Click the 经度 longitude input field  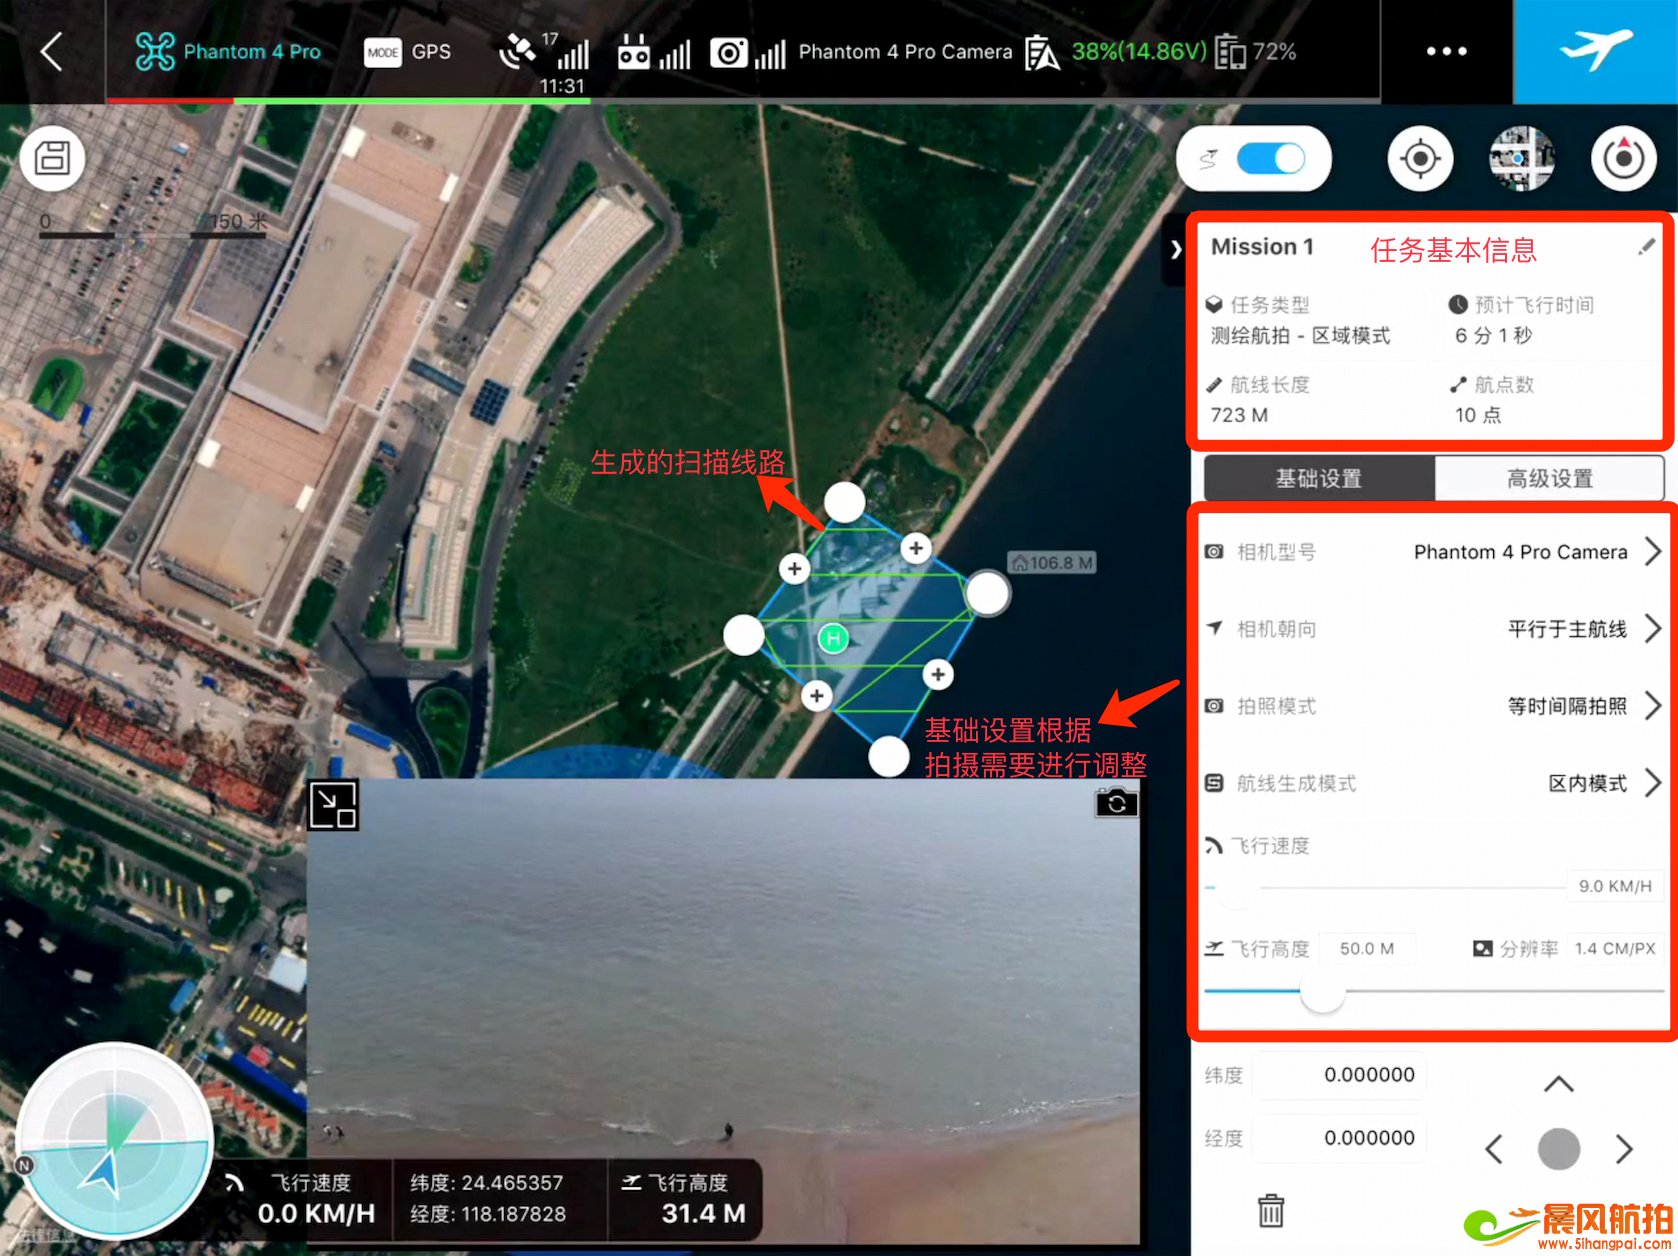pos(1340,1138)
